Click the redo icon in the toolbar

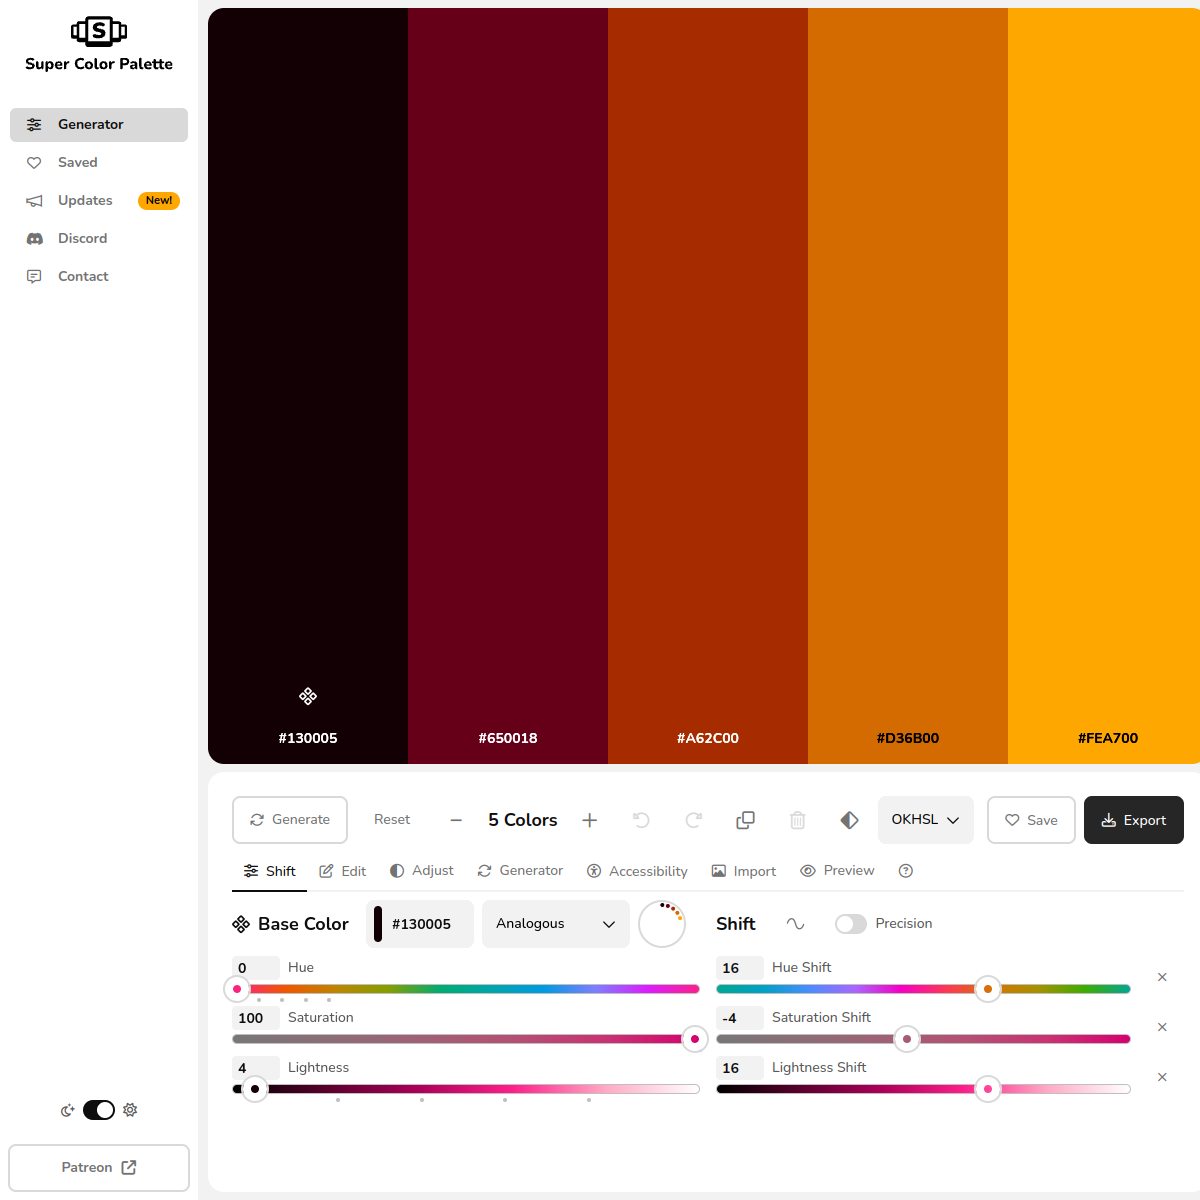693,820
